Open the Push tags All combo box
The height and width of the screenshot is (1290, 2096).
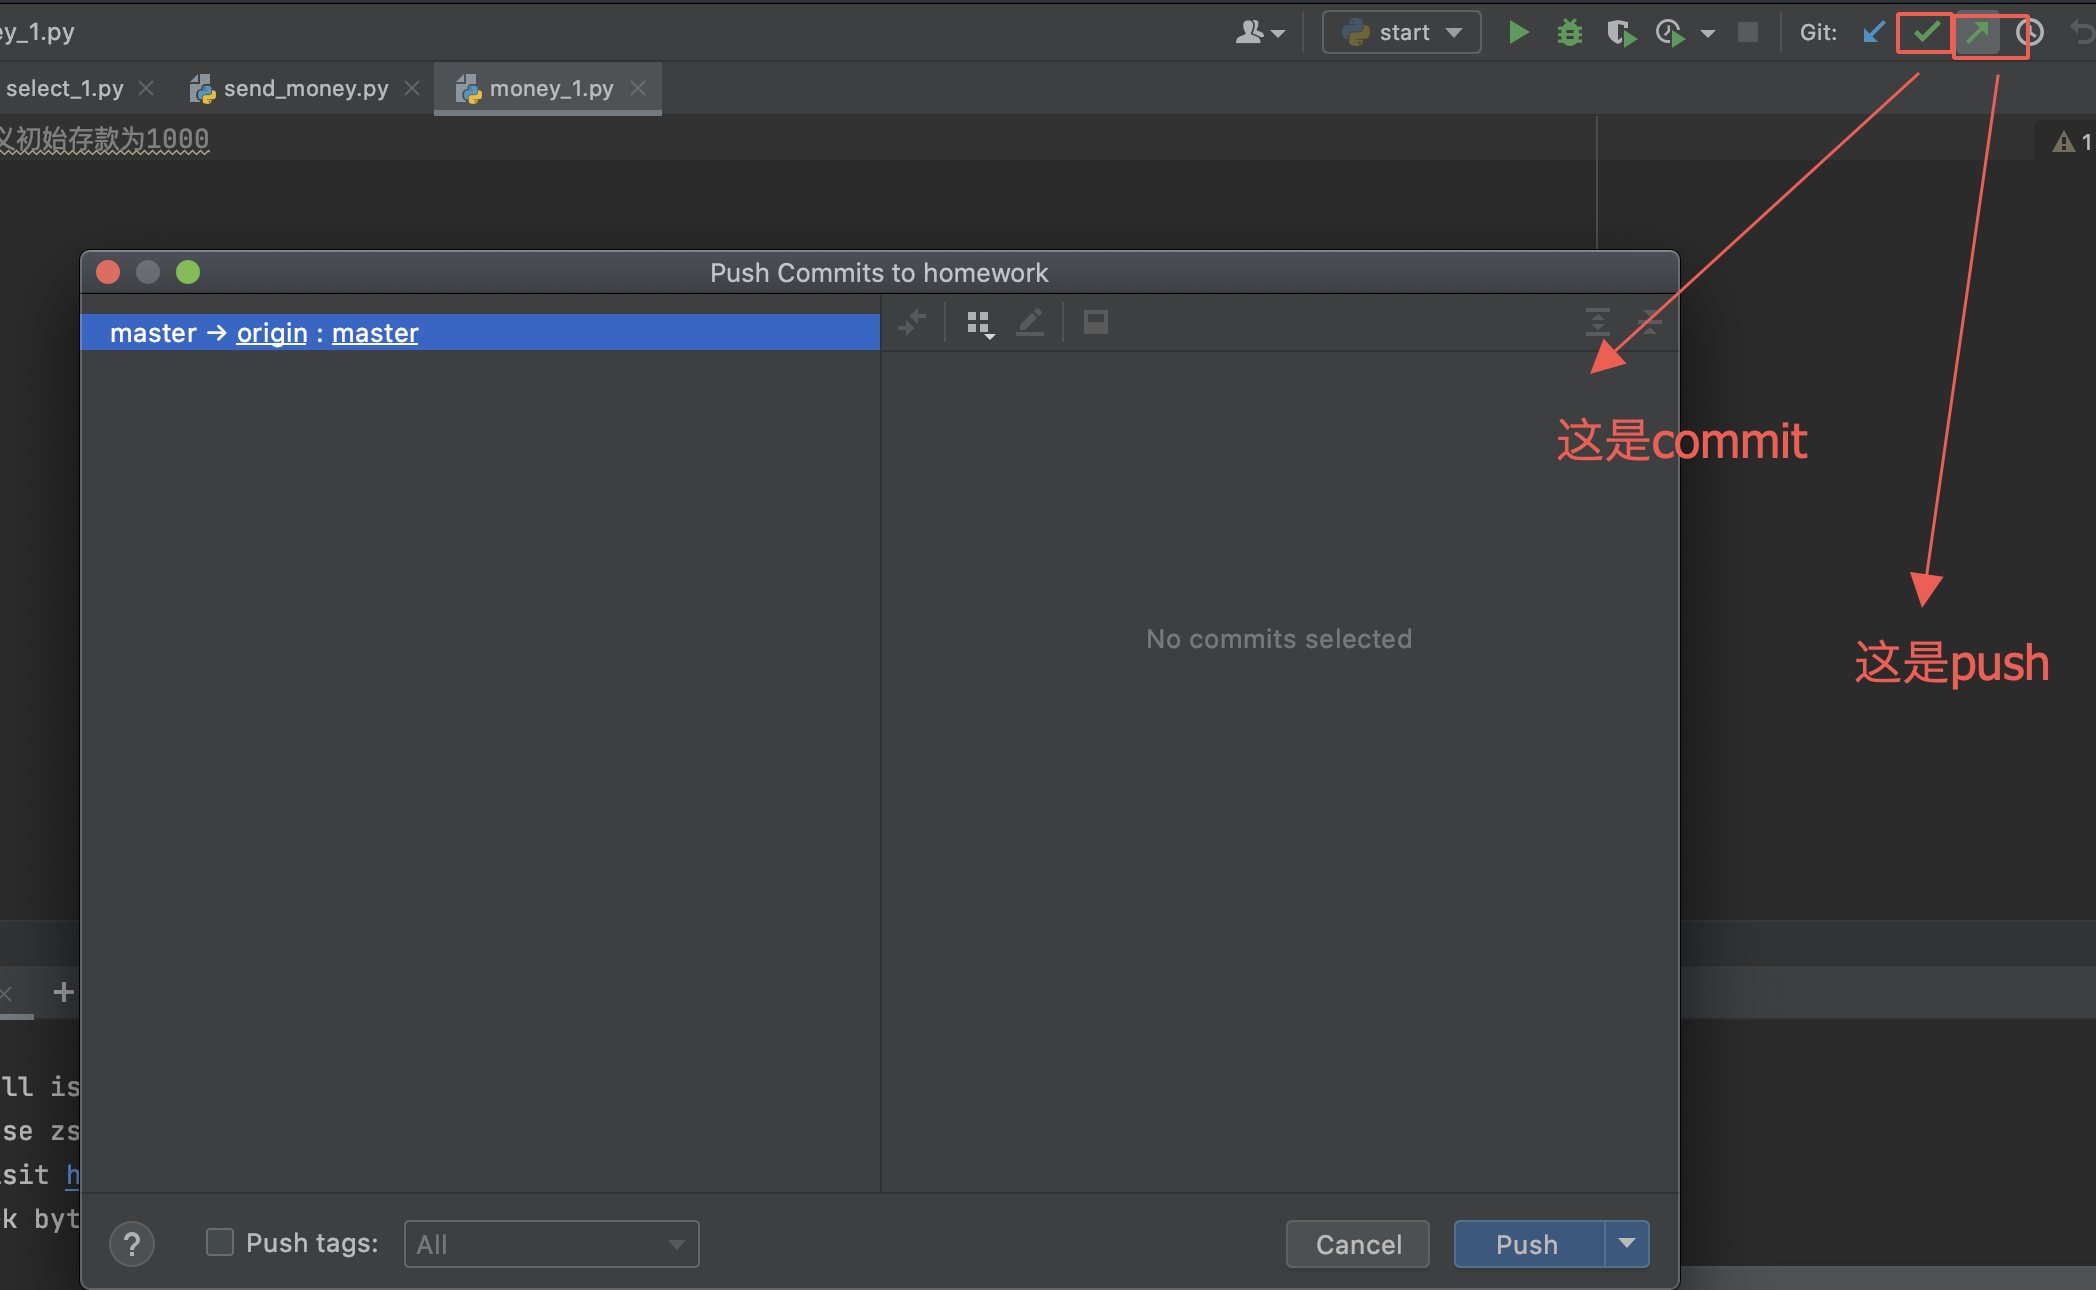click(x=551, y=1244)
